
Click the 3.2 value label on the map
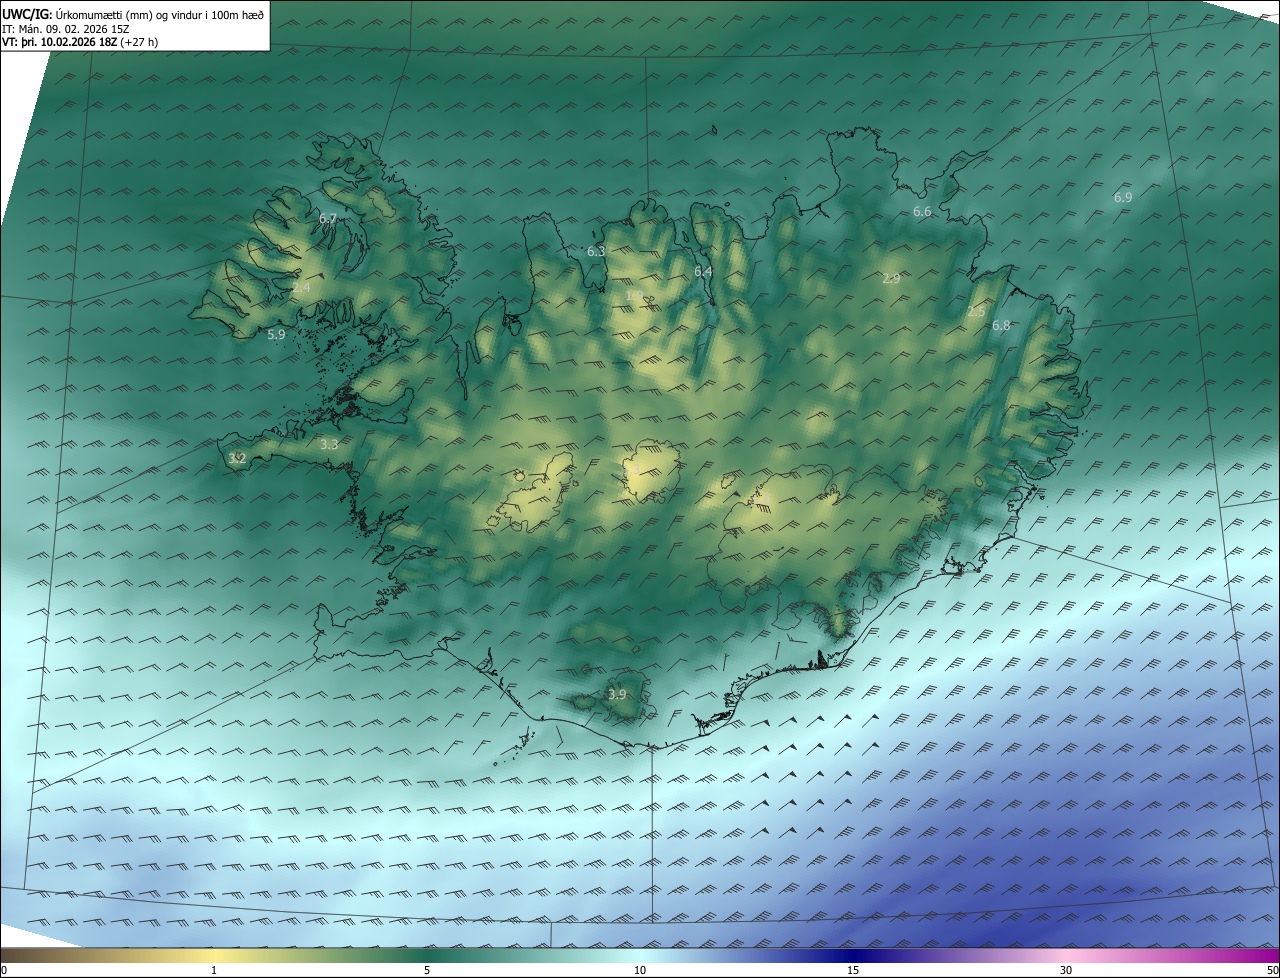(x=237, y=458)
